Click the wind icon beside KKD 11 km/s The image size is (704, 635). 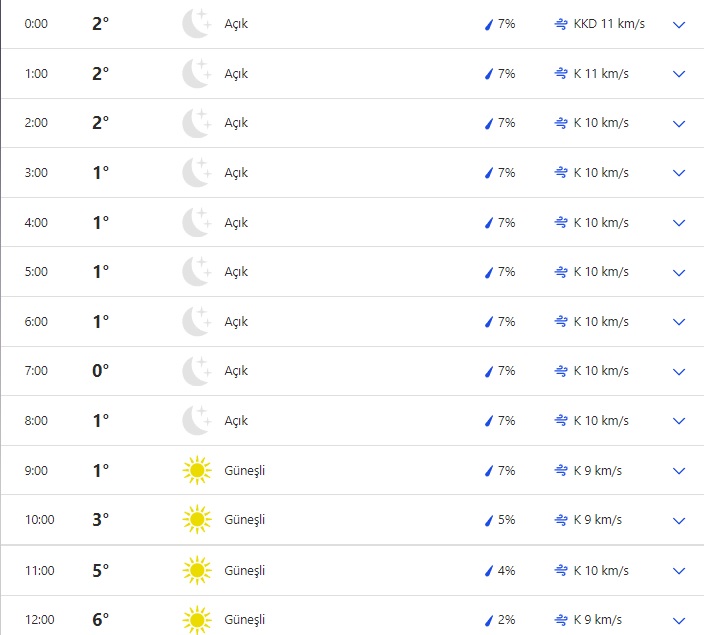561,24
